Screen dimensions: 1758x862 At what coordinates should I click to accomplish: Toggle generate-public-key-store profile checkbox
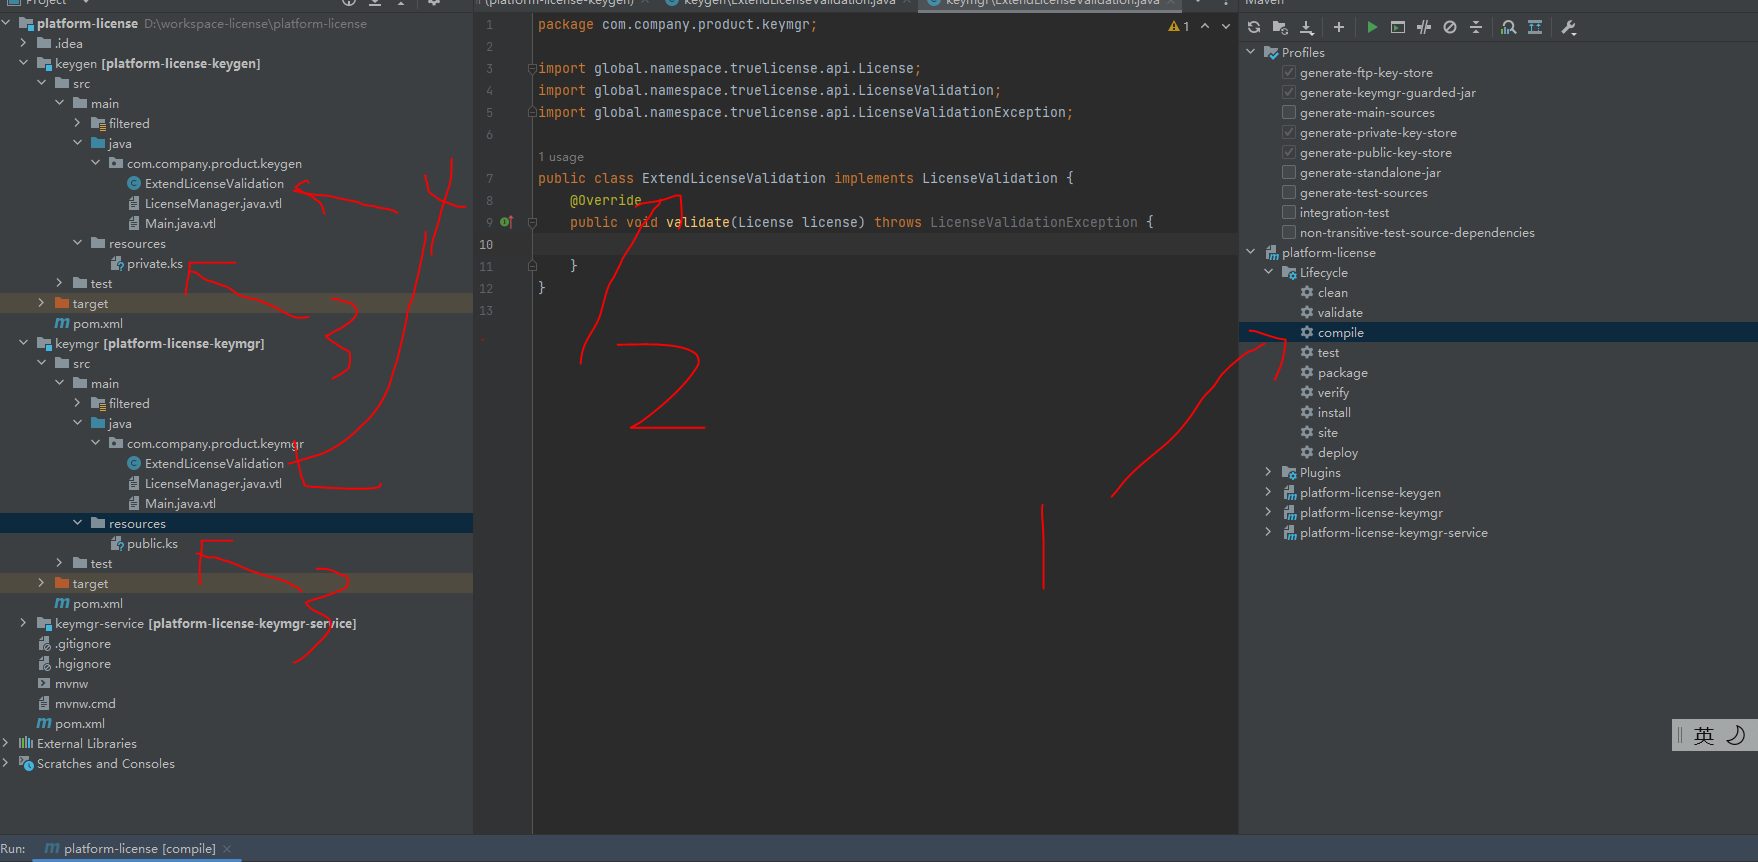(1289, 152)
